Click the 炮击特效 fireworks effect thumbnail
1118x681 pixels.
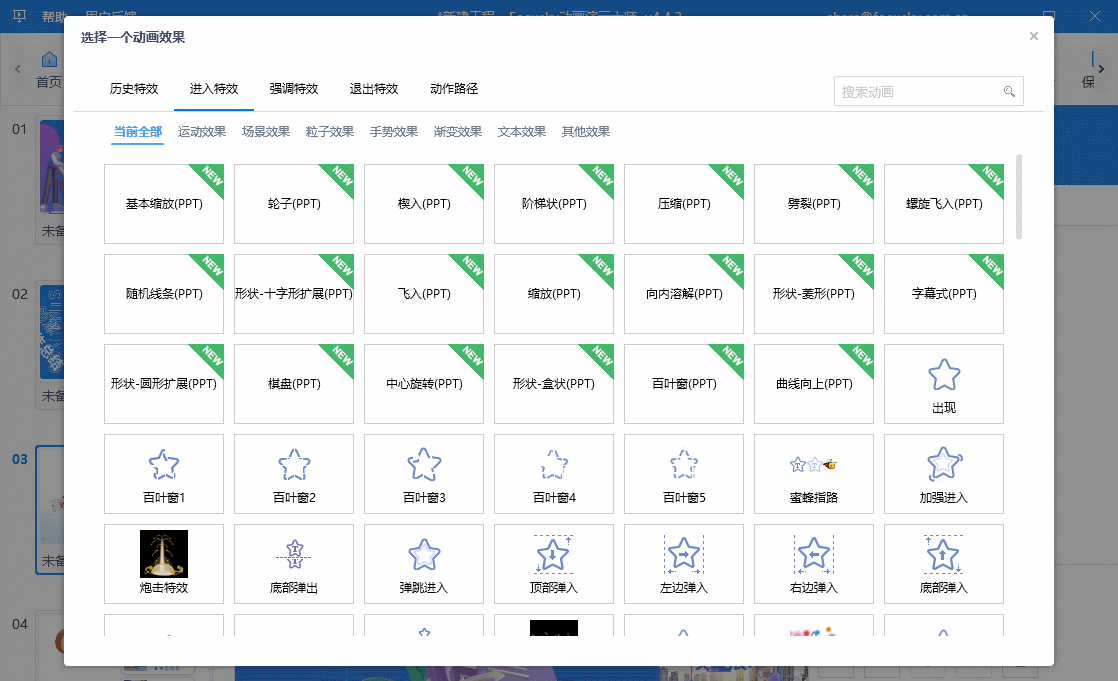(163, 563)
